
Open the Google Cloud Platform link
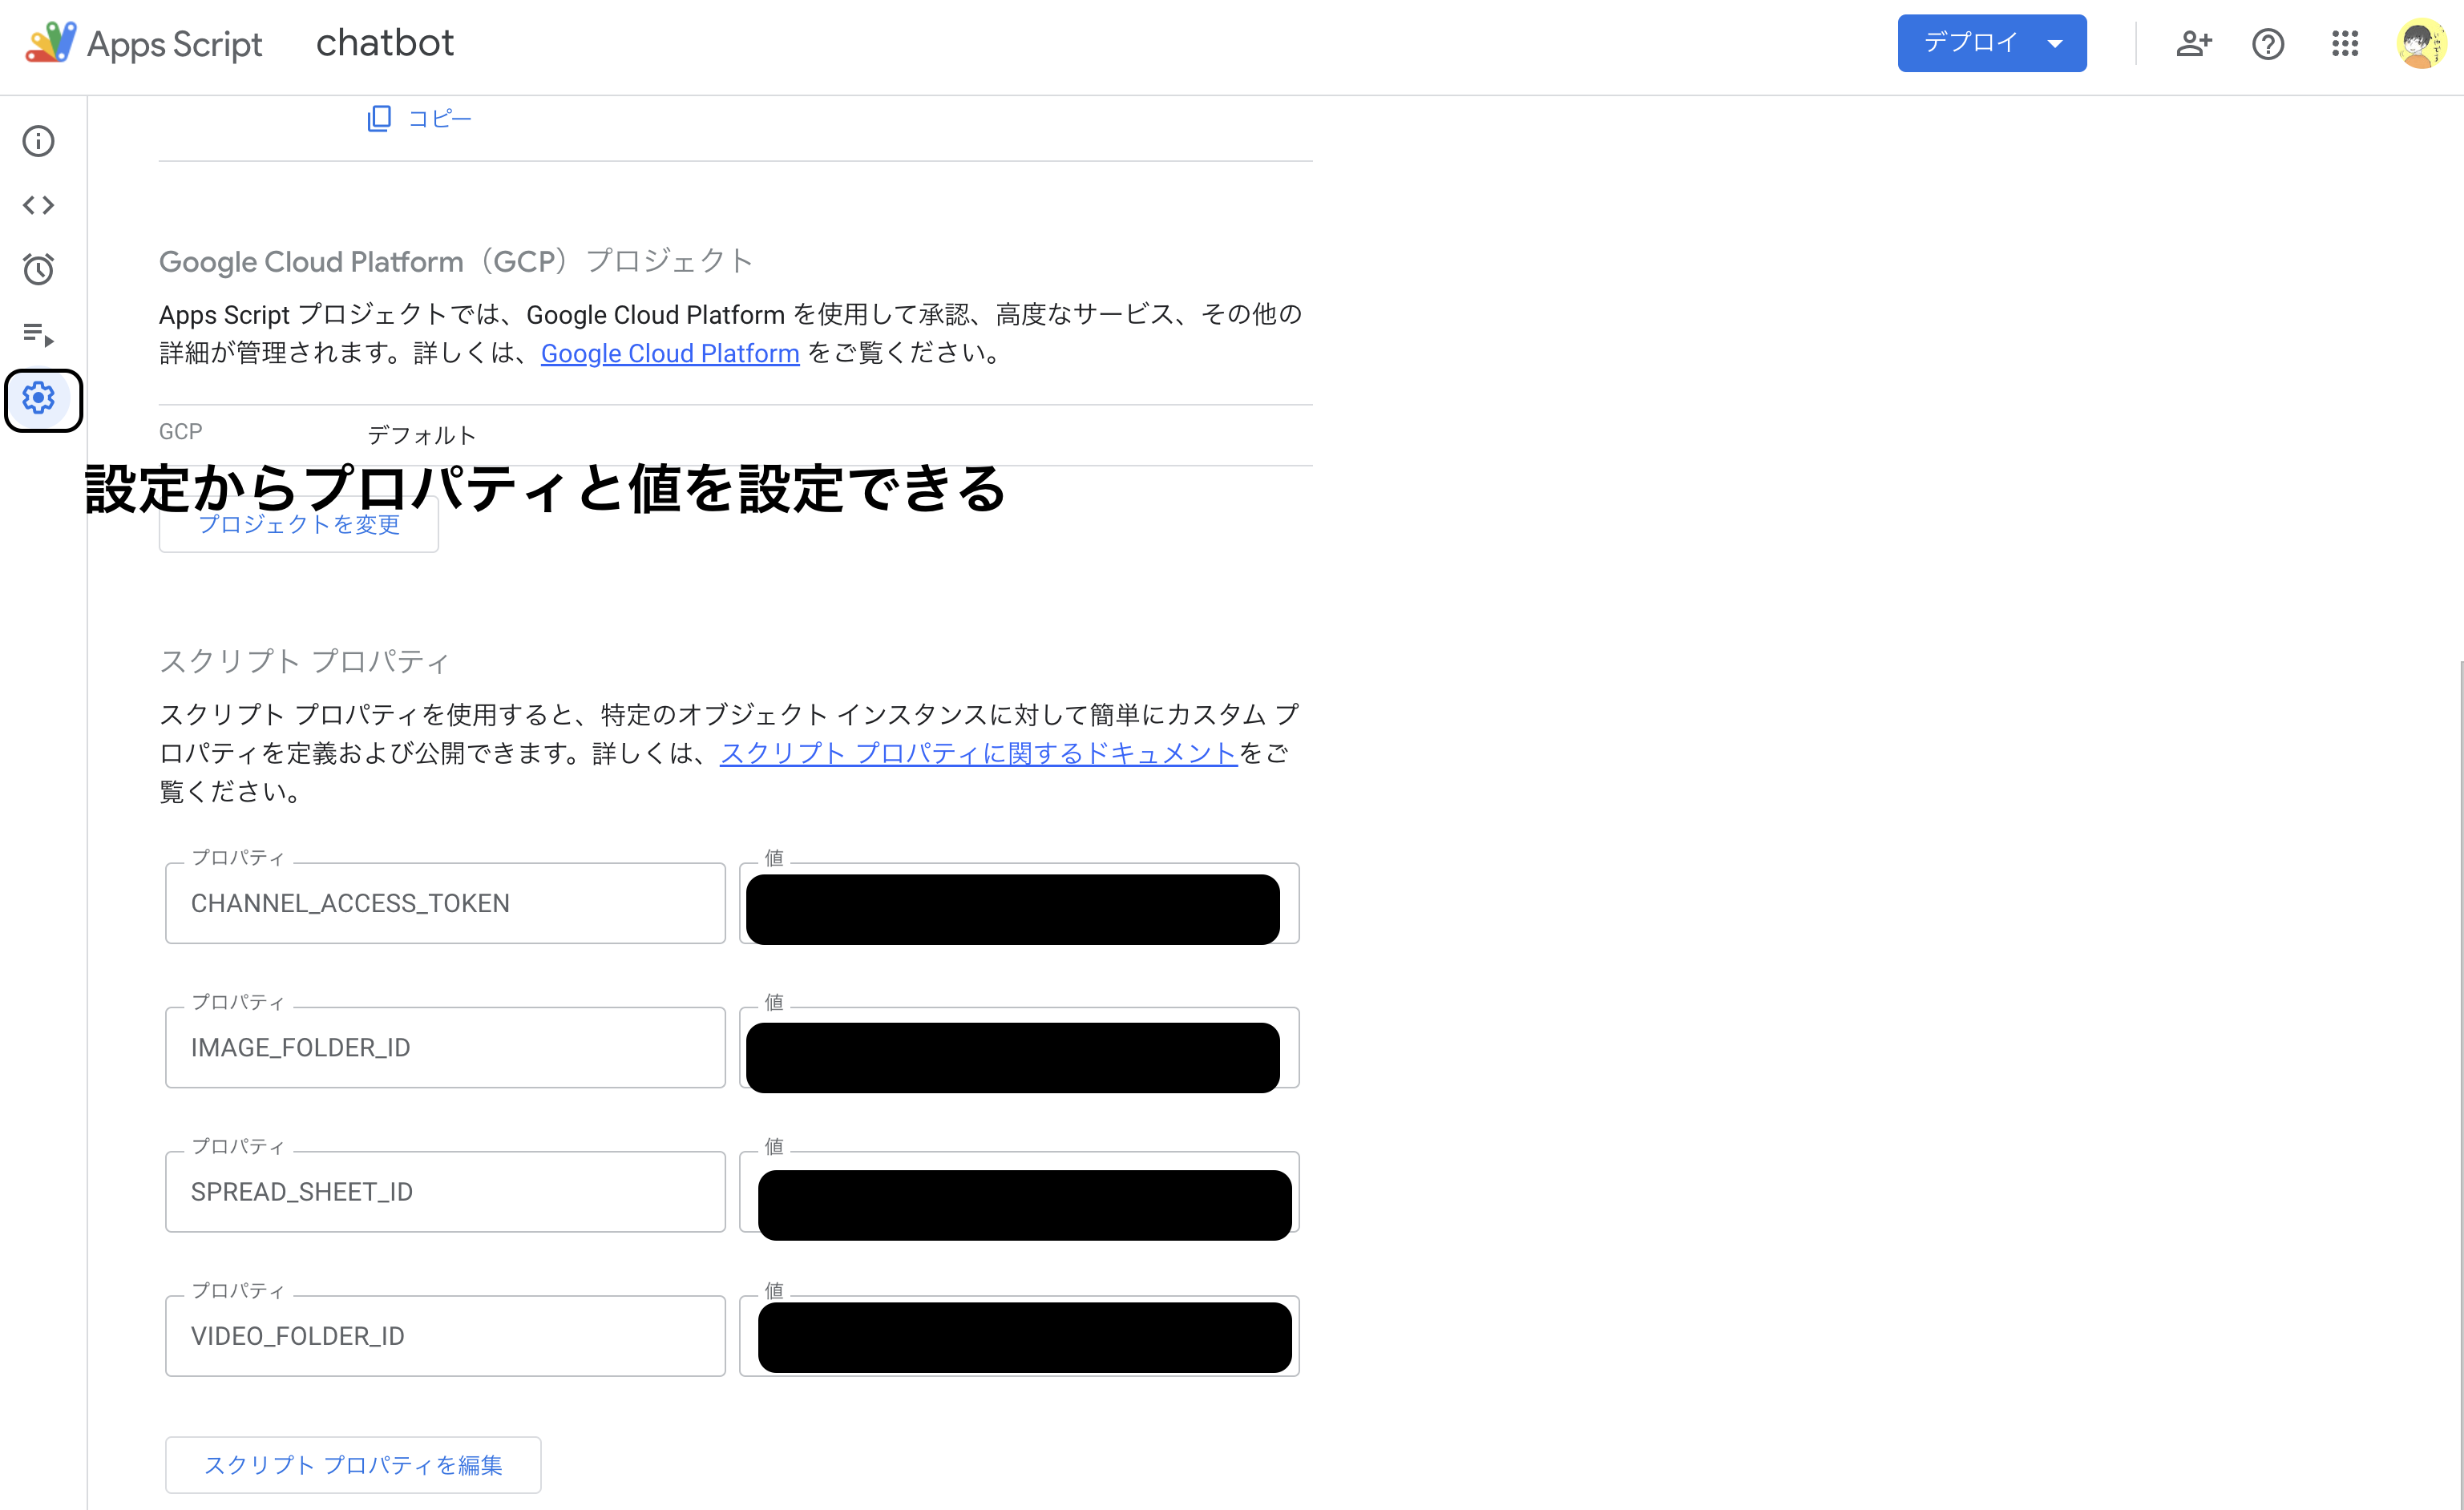click(670, 353)
